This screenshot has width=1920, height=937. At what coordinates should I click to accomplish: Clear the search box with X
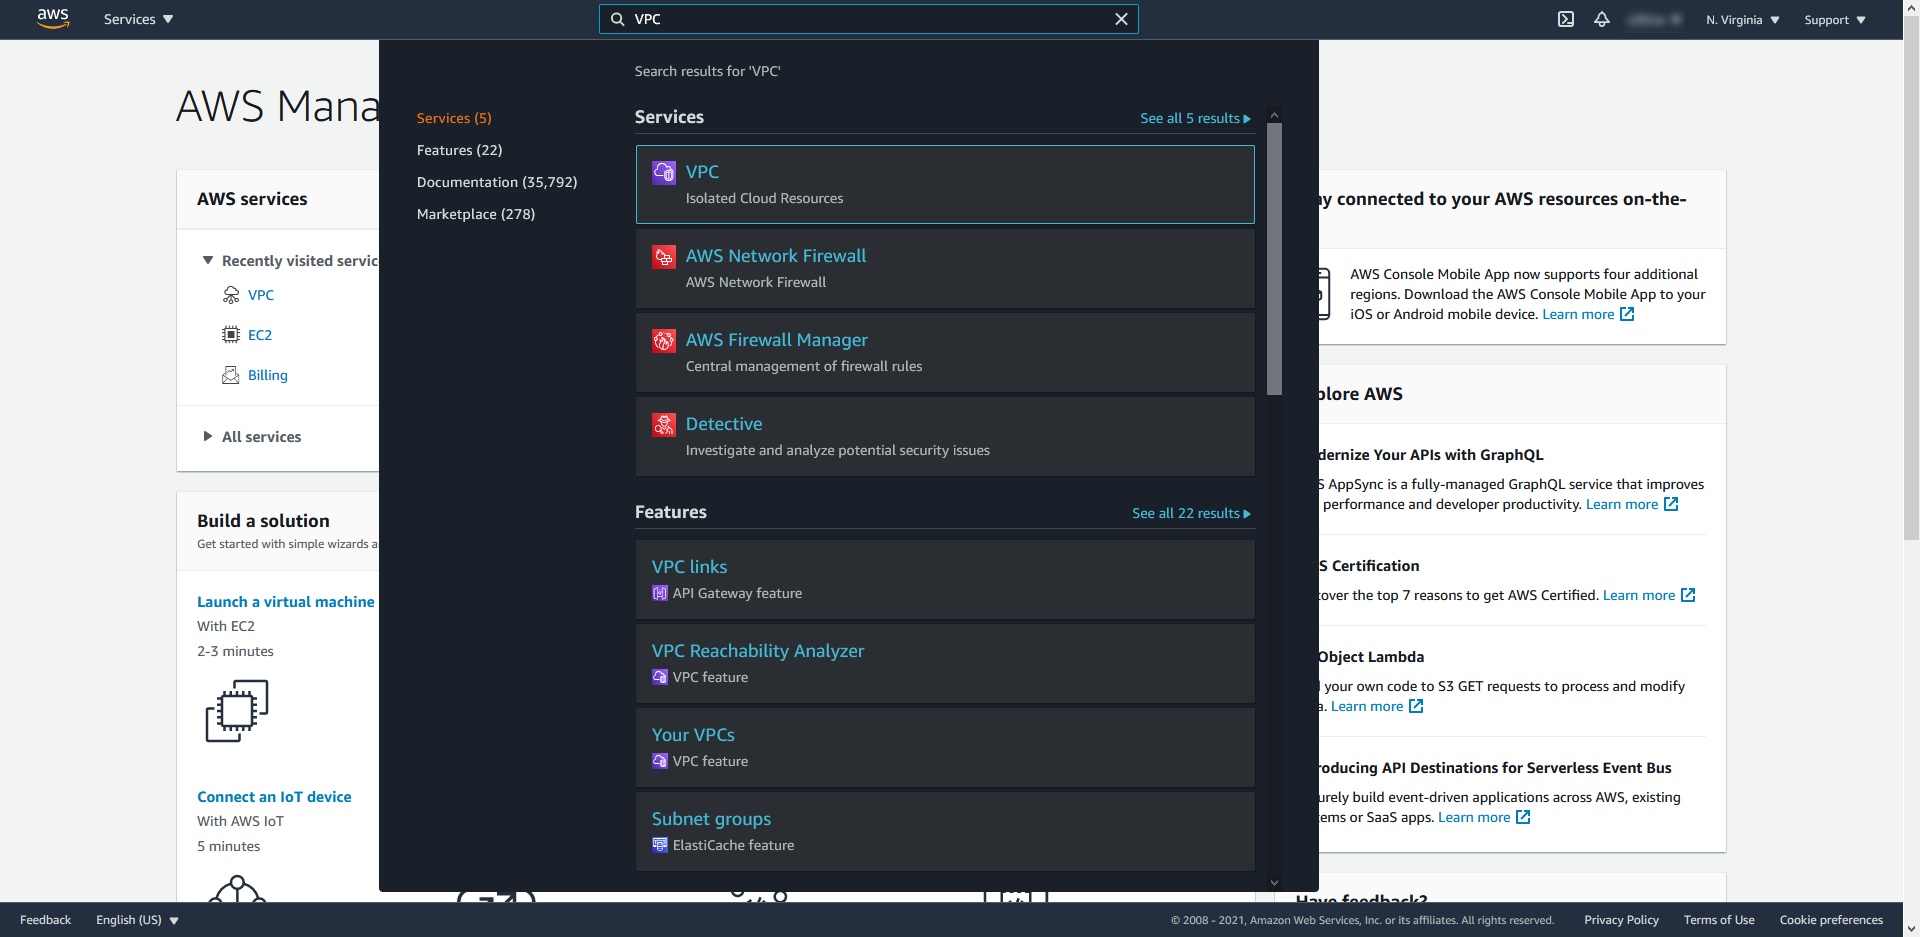(x=1121, y=19)
